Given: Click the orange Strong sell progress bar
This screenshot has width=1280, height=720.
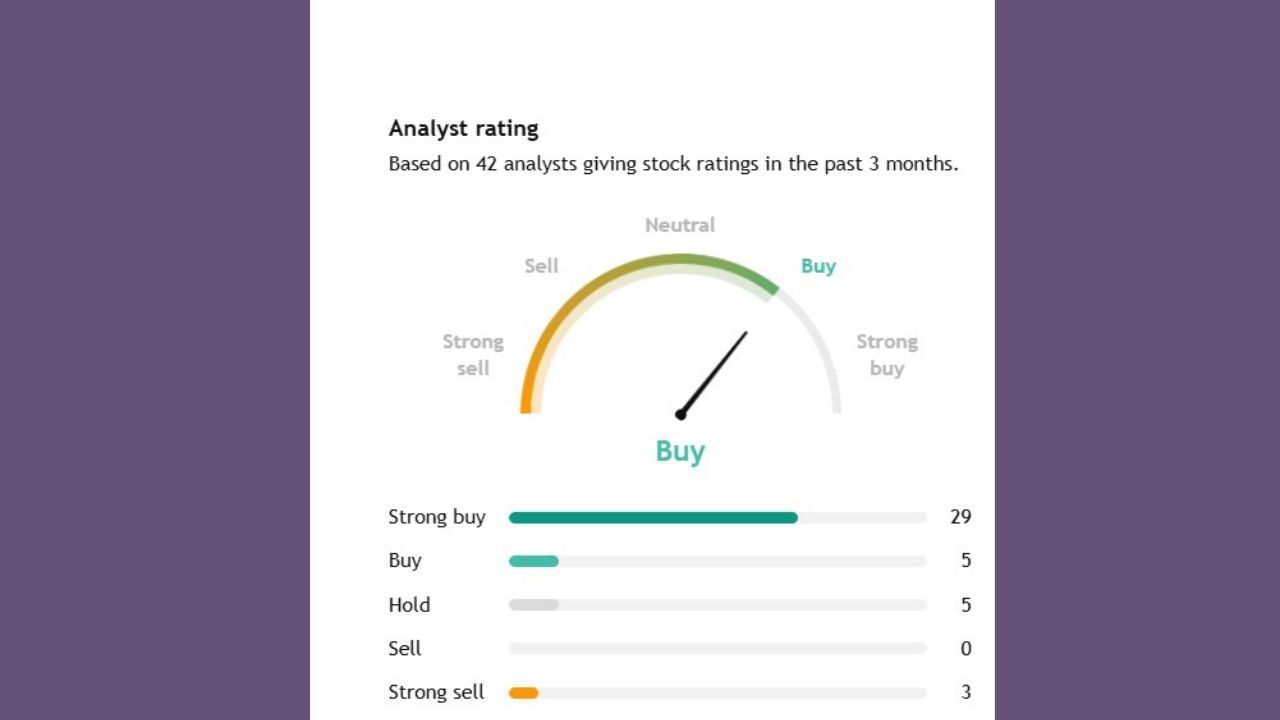Looking at the screenshot, I should (x=523, y=693).
